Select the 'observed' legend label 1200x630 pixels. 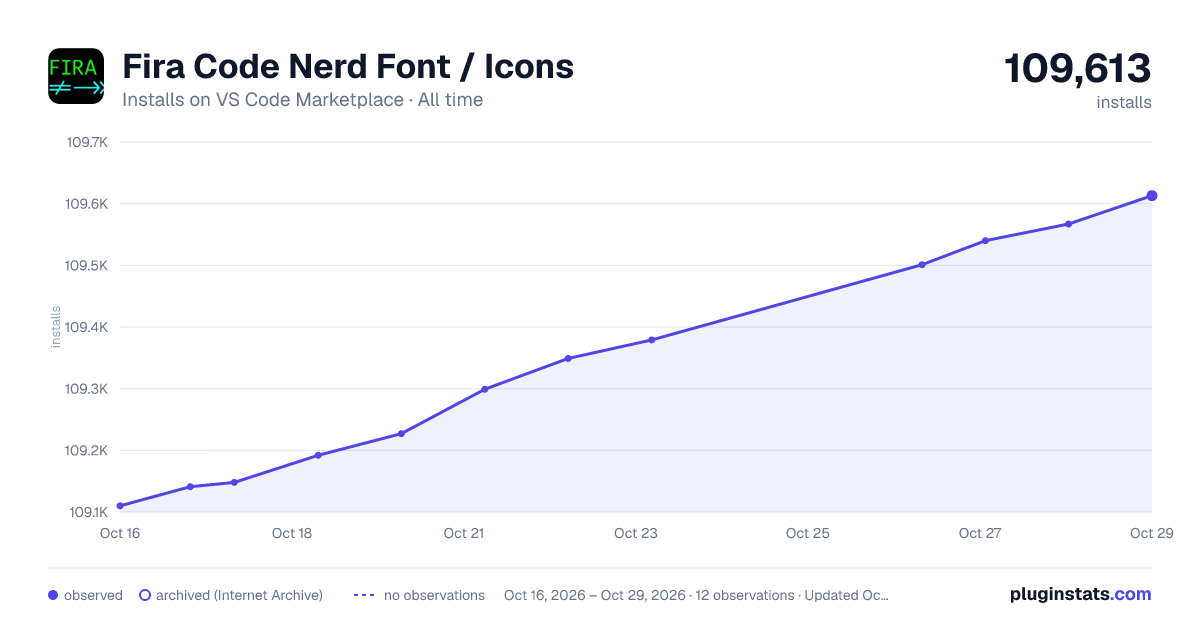click(93, 595)
